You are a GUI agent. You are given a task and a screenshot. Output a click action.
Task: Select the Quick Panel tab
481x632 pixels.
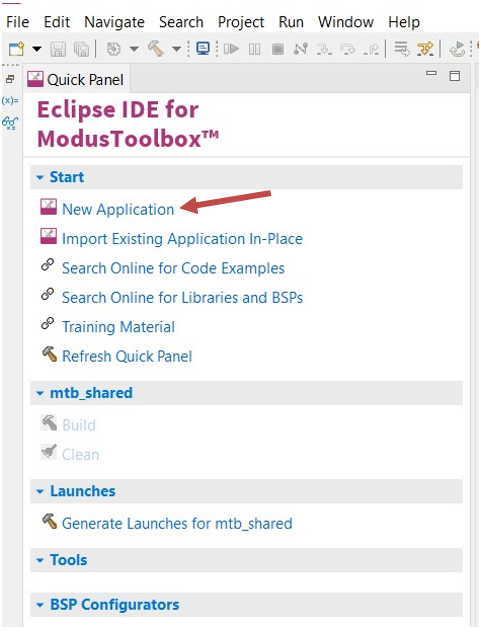(x=76, y=79)
